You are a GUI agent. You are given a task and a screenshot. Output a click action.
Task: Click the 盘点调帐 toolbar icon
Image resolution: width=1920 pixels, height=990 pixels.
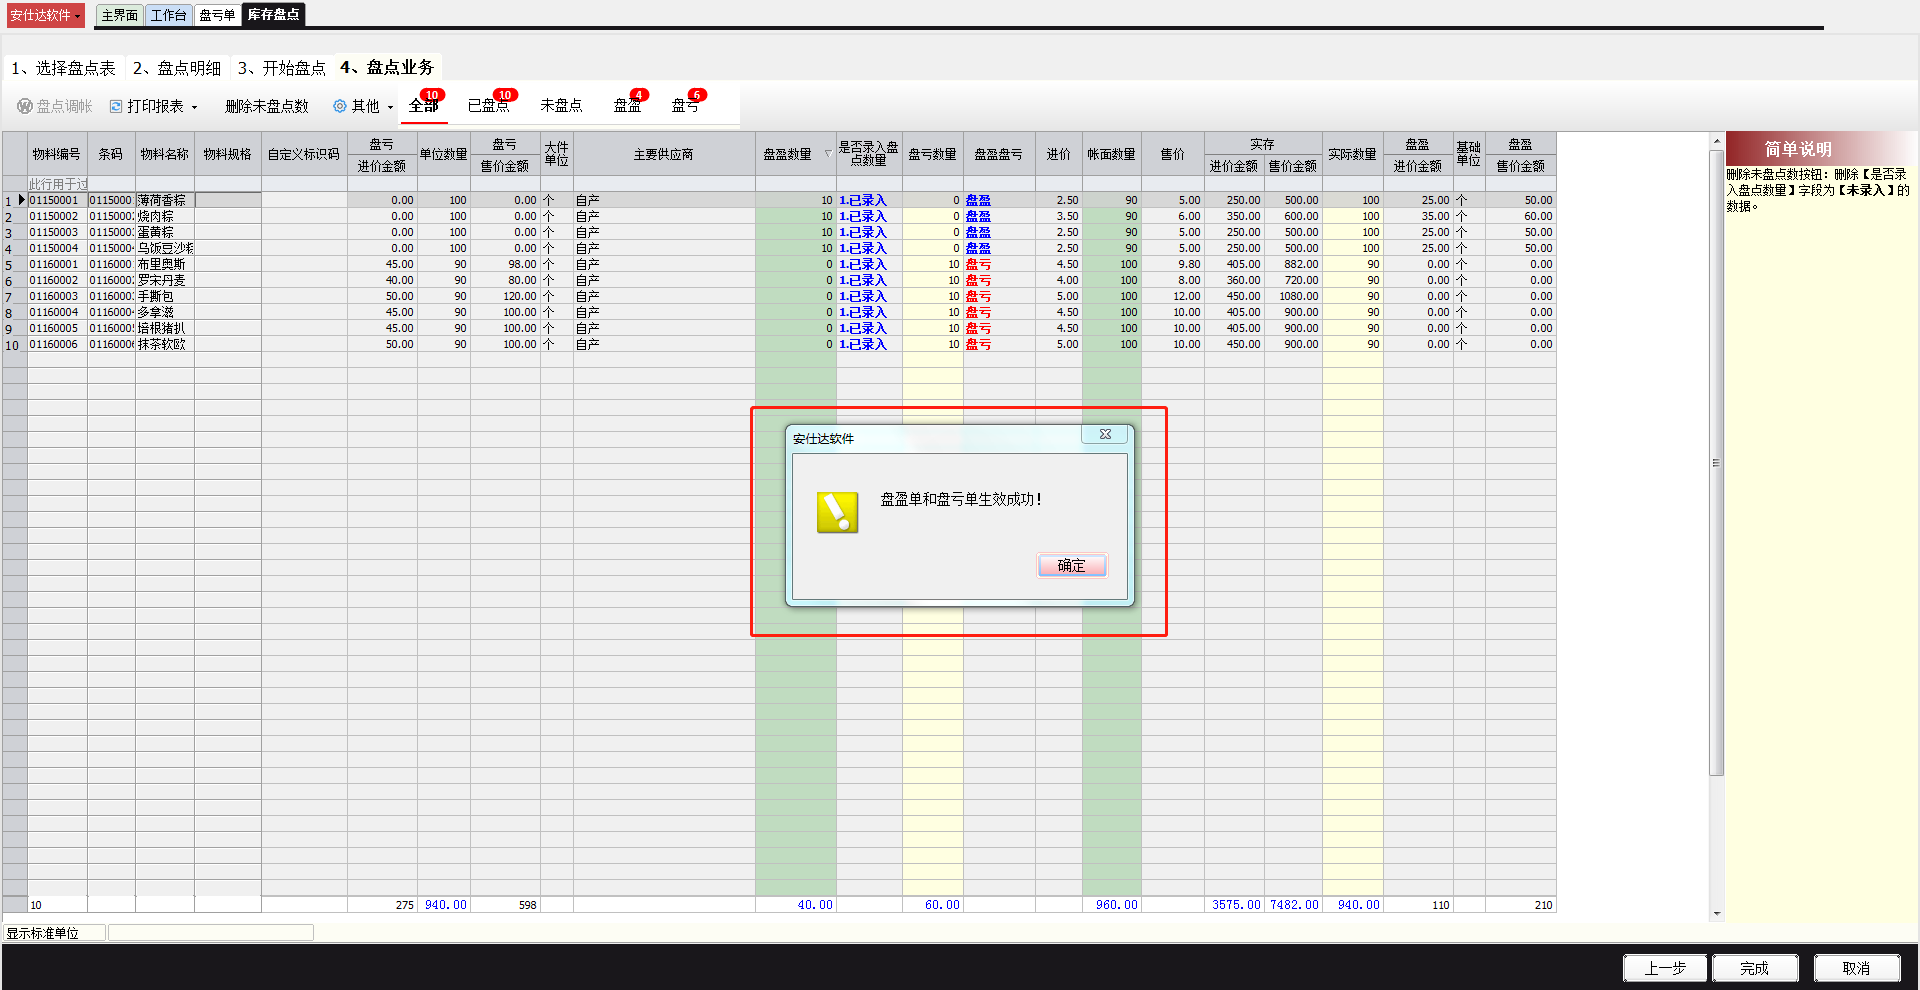pos(25,106)
